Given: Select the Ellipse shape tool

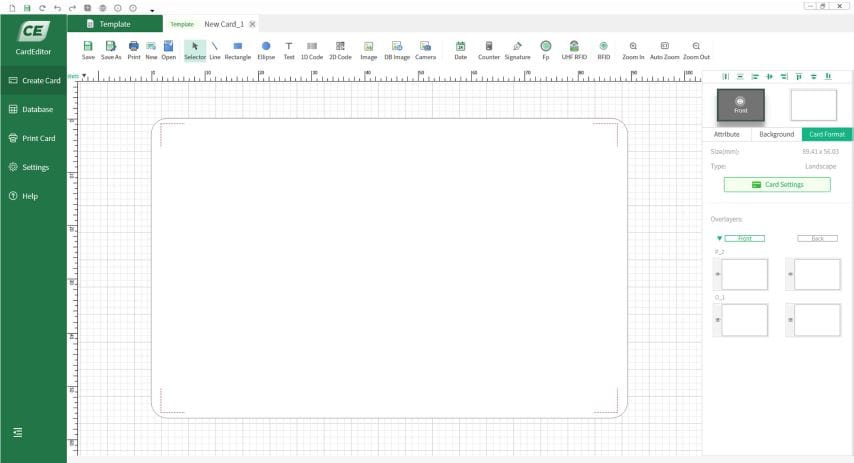Looking at the screenshot, I should [x=266, y=50].
